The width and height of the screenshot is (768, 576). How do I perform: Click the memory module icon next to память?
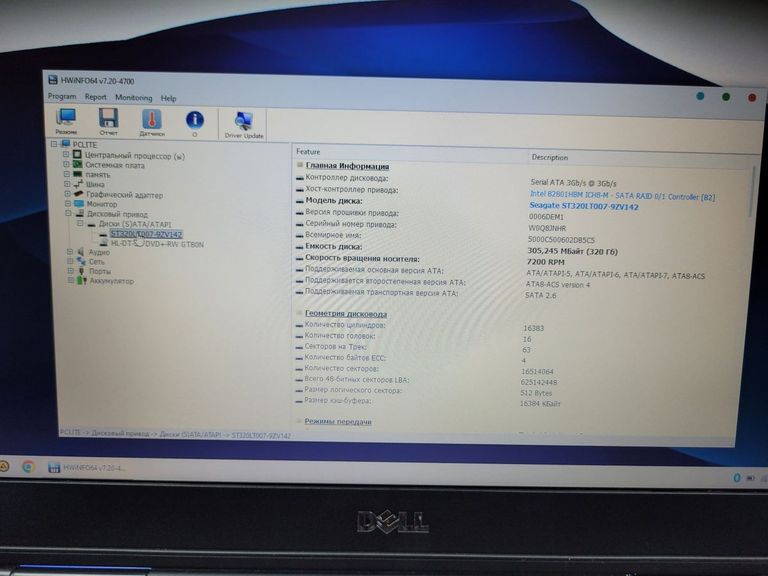click(78, 174)
